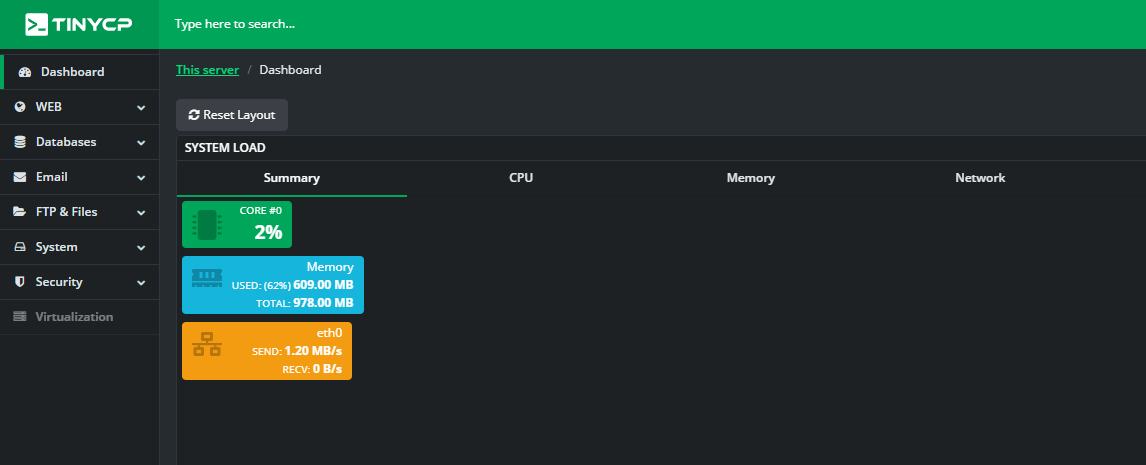Click the CPU chip icon in CORE #0 tile
Screen dimensions: 1146x465
tap(206, 225)
